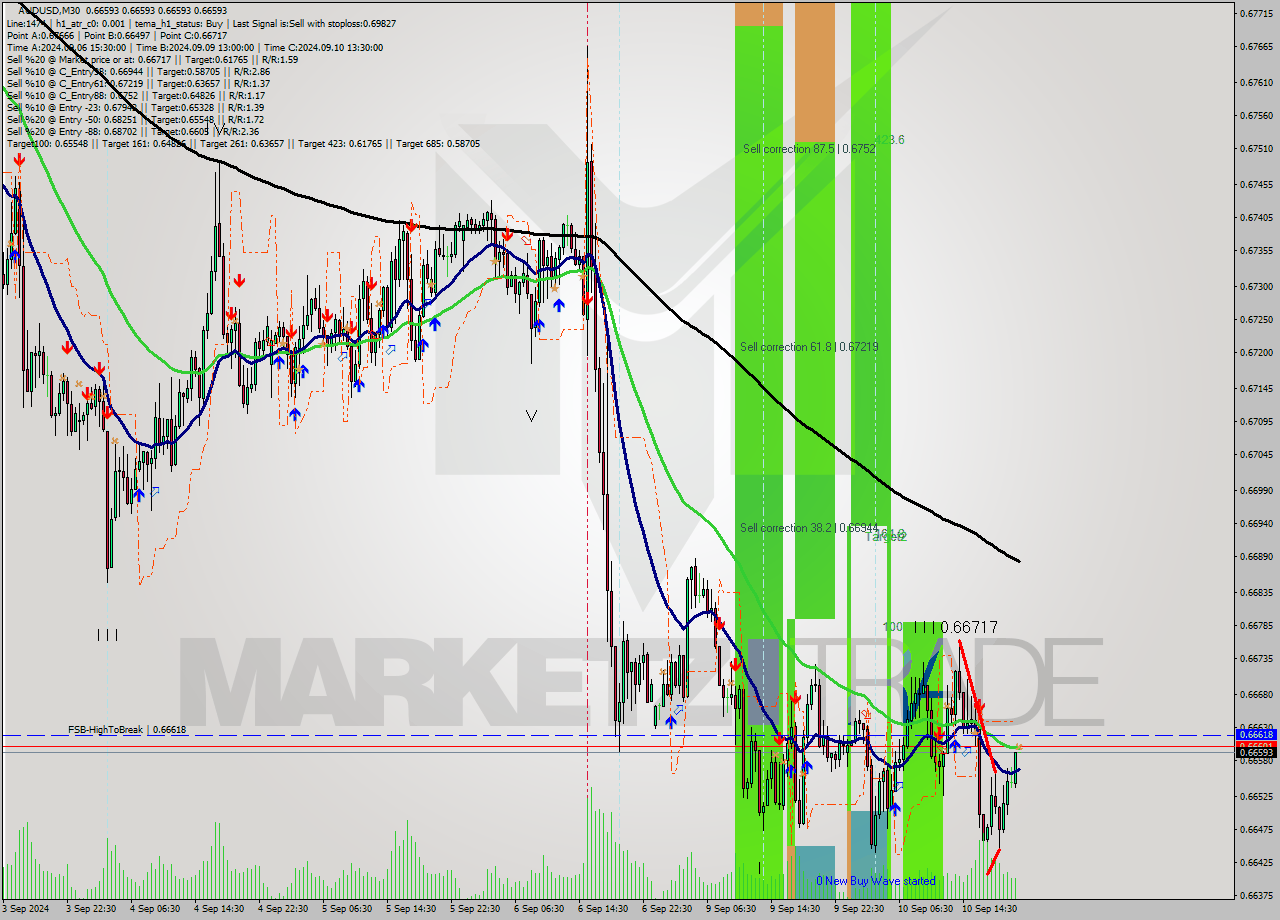Click the black 0.66593 current price tag
The width and height of the screenshot is (1280, 920).
[x=1257, y=752]
